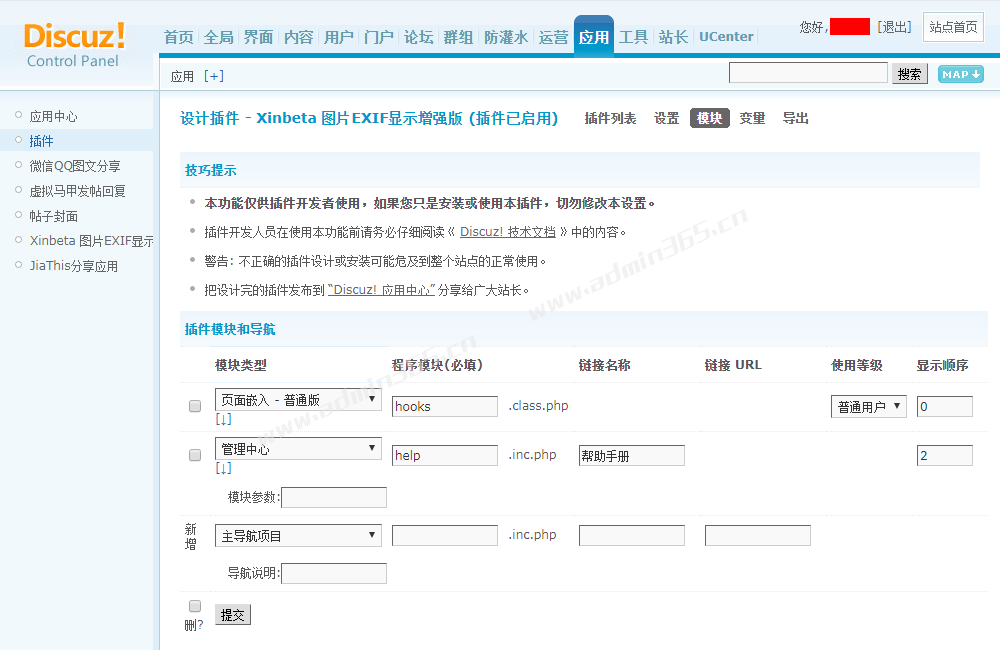Switch to the 设置 tab
Image resolution: width=1000 pixels, height=650 pixels.
666,118
